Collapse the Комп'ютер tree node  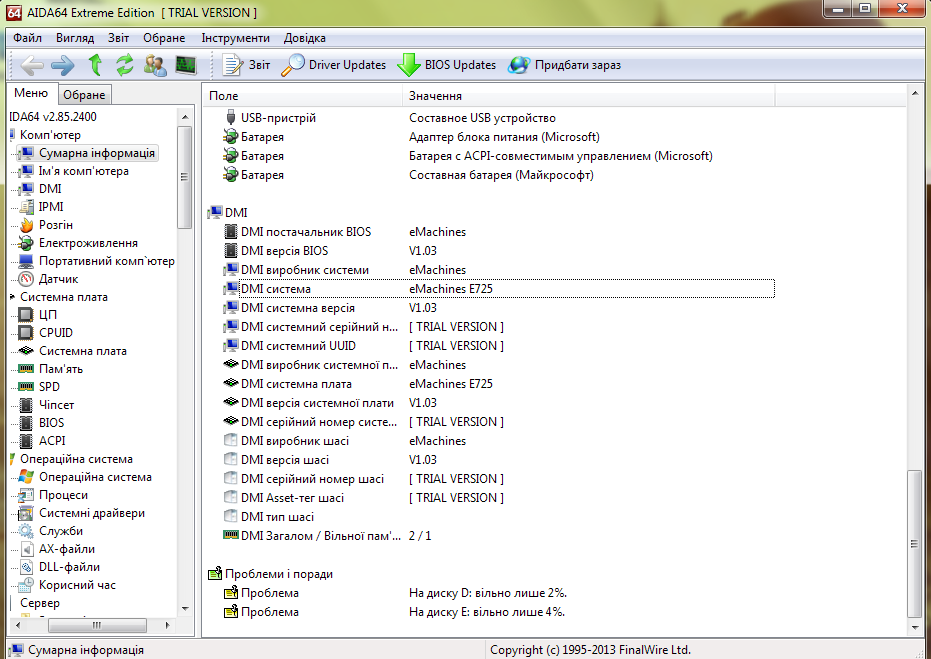[12, 135]
